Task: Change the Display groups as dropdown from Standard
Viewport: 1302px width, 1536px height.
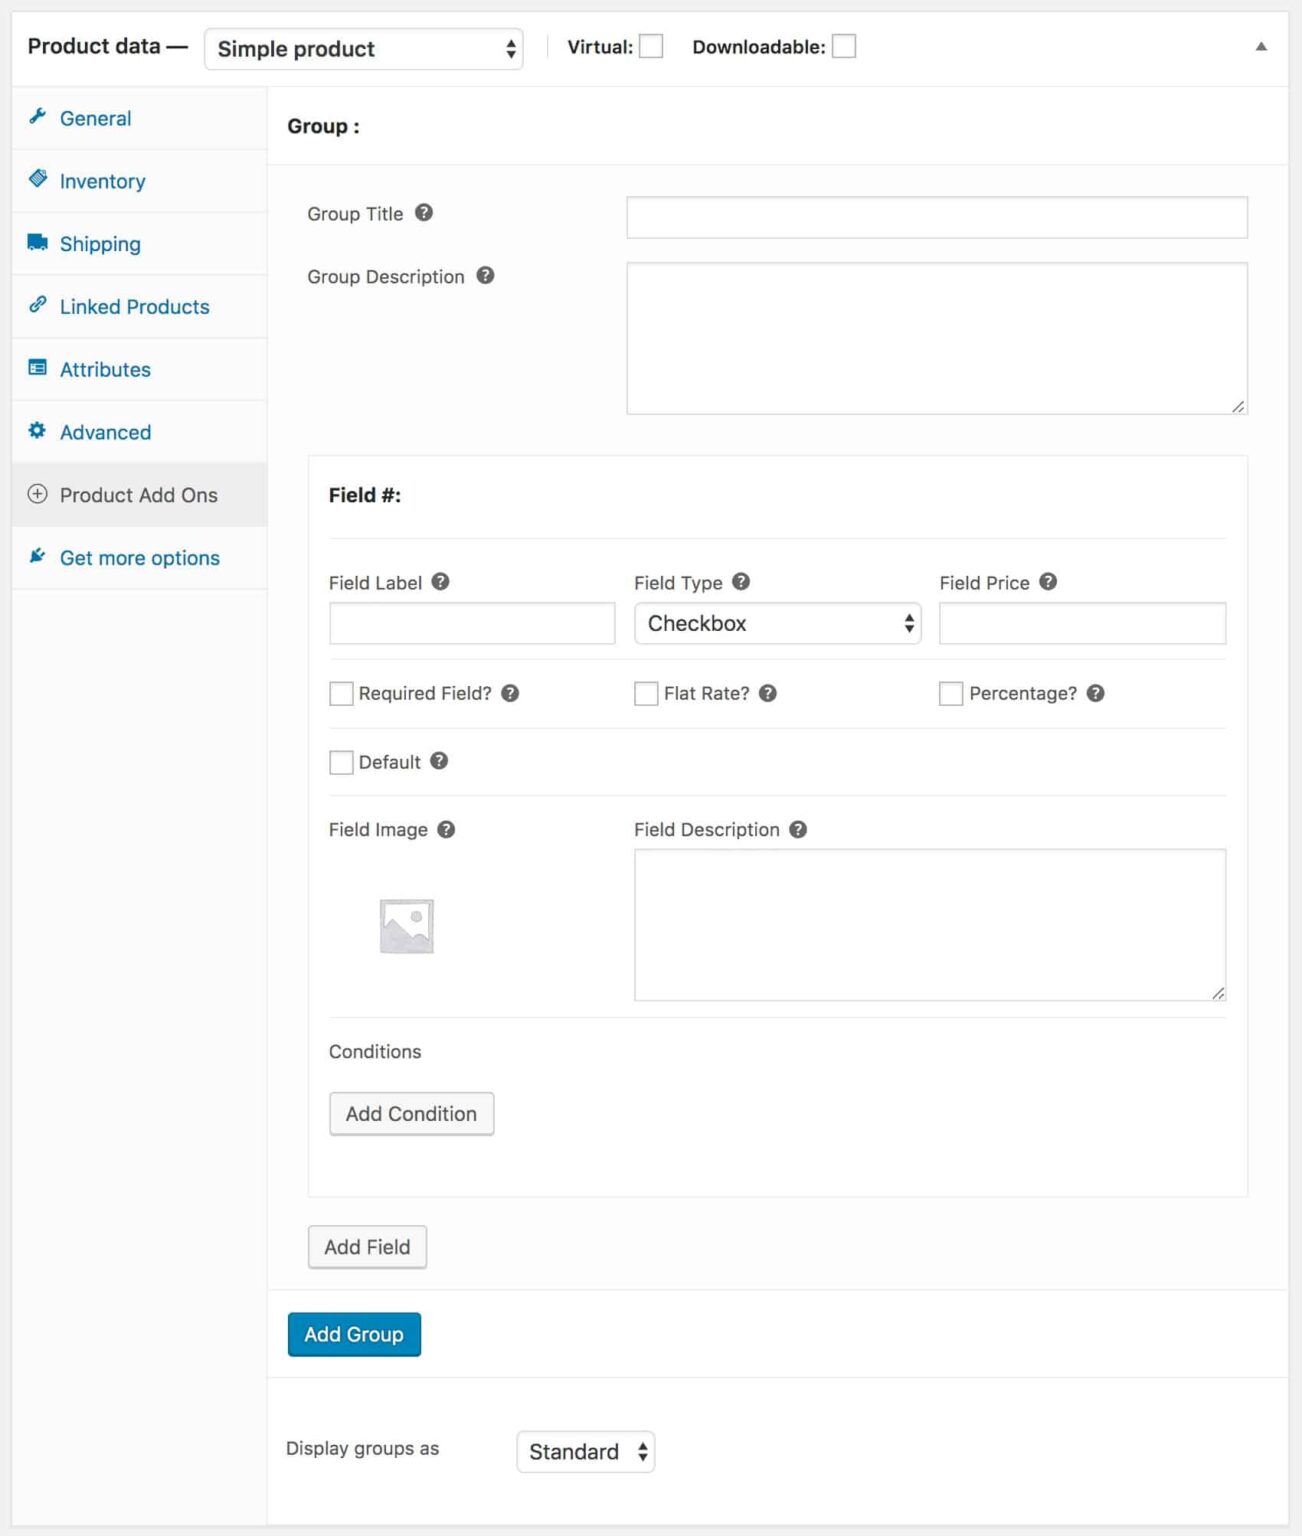Action: click(x=584, y=1450)
